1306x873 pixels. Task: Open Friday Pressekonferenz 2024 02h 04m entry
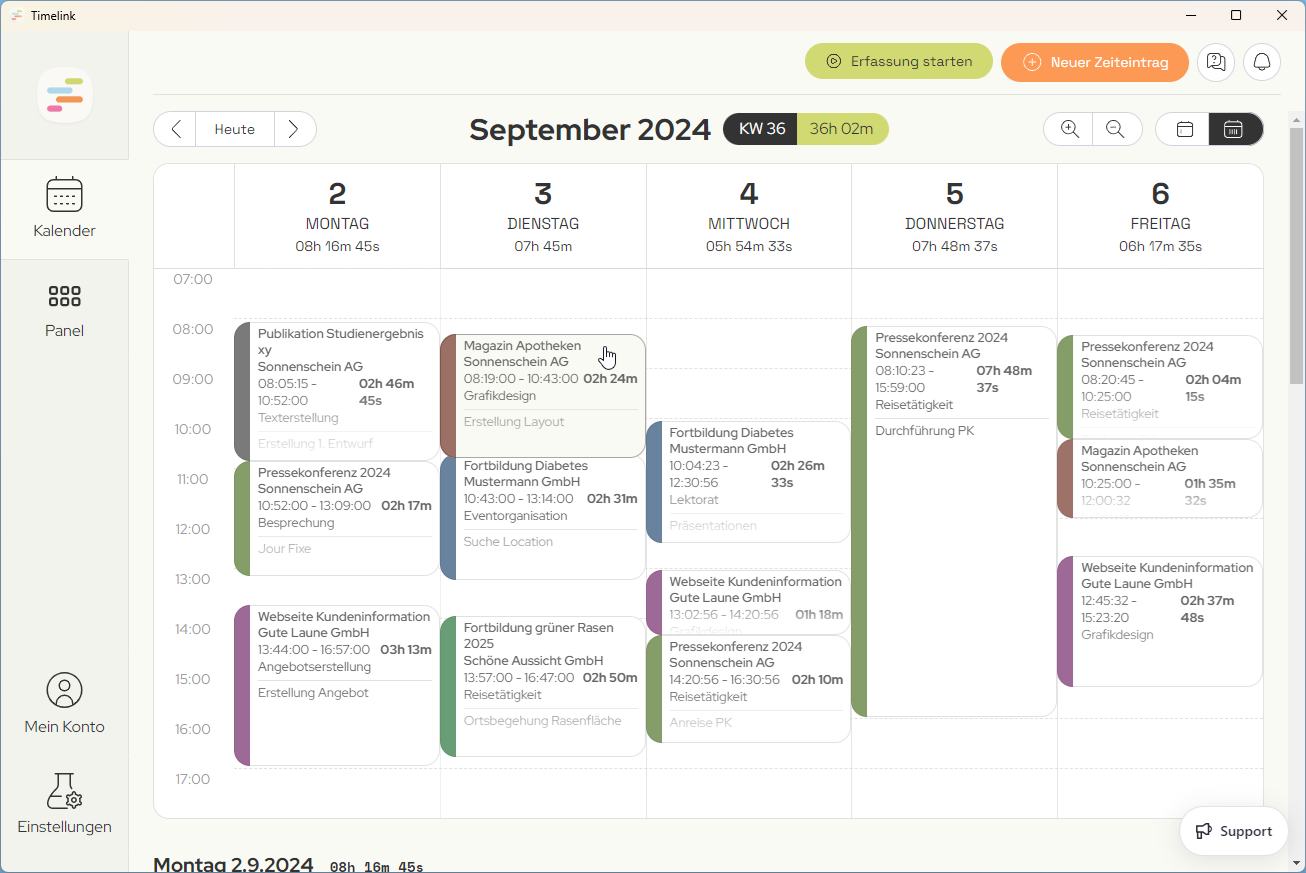pyautogui.click(x=1160, y=387)
